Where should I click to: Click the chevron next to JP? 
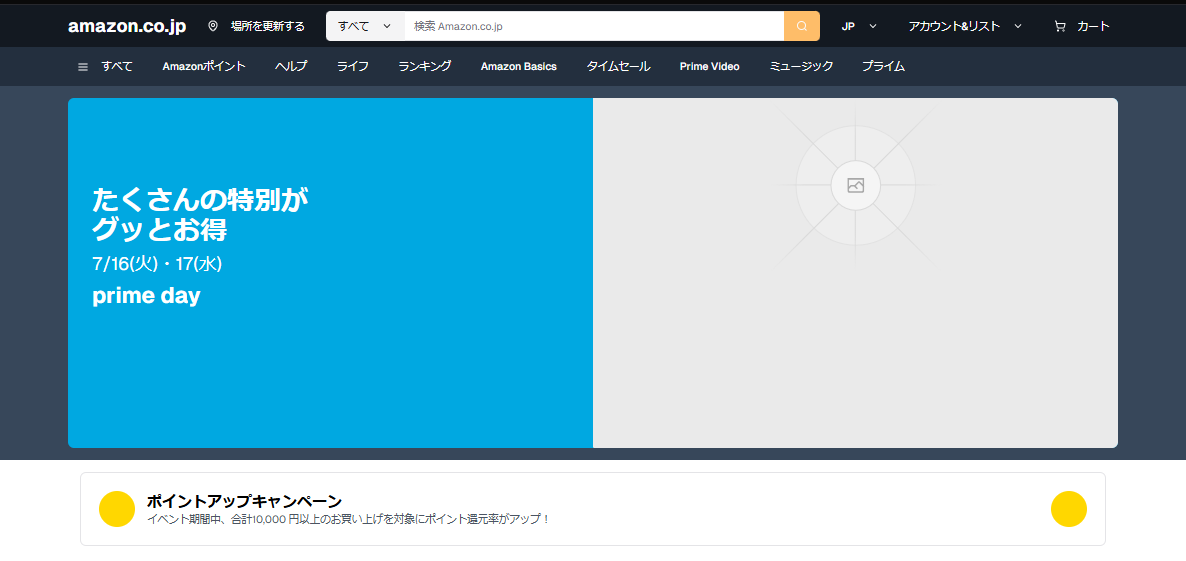[x=873, y=26]
